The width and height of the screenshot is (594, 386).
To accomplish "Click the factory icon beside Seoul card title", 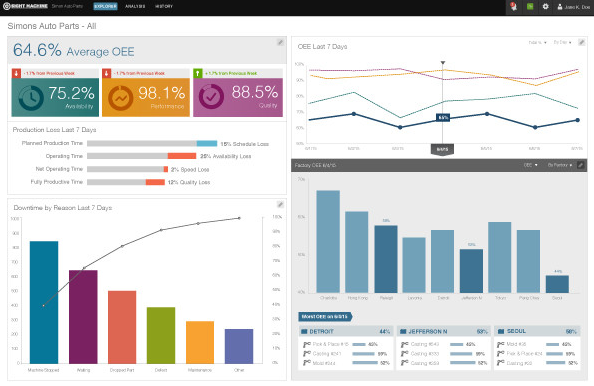I will [501, 331].
